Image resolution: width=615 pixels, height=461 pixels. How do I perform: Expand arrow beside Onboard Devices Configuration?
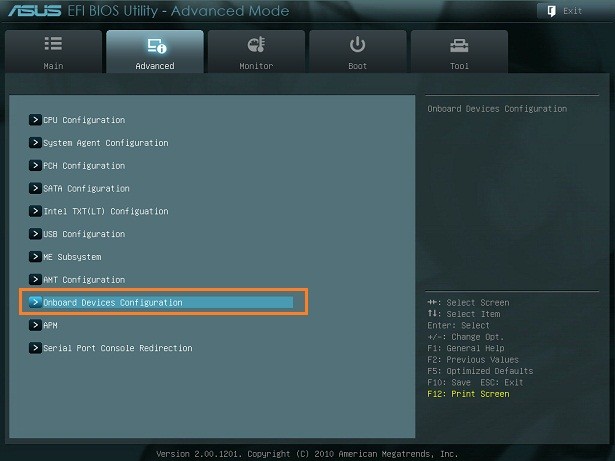[35, 302]
